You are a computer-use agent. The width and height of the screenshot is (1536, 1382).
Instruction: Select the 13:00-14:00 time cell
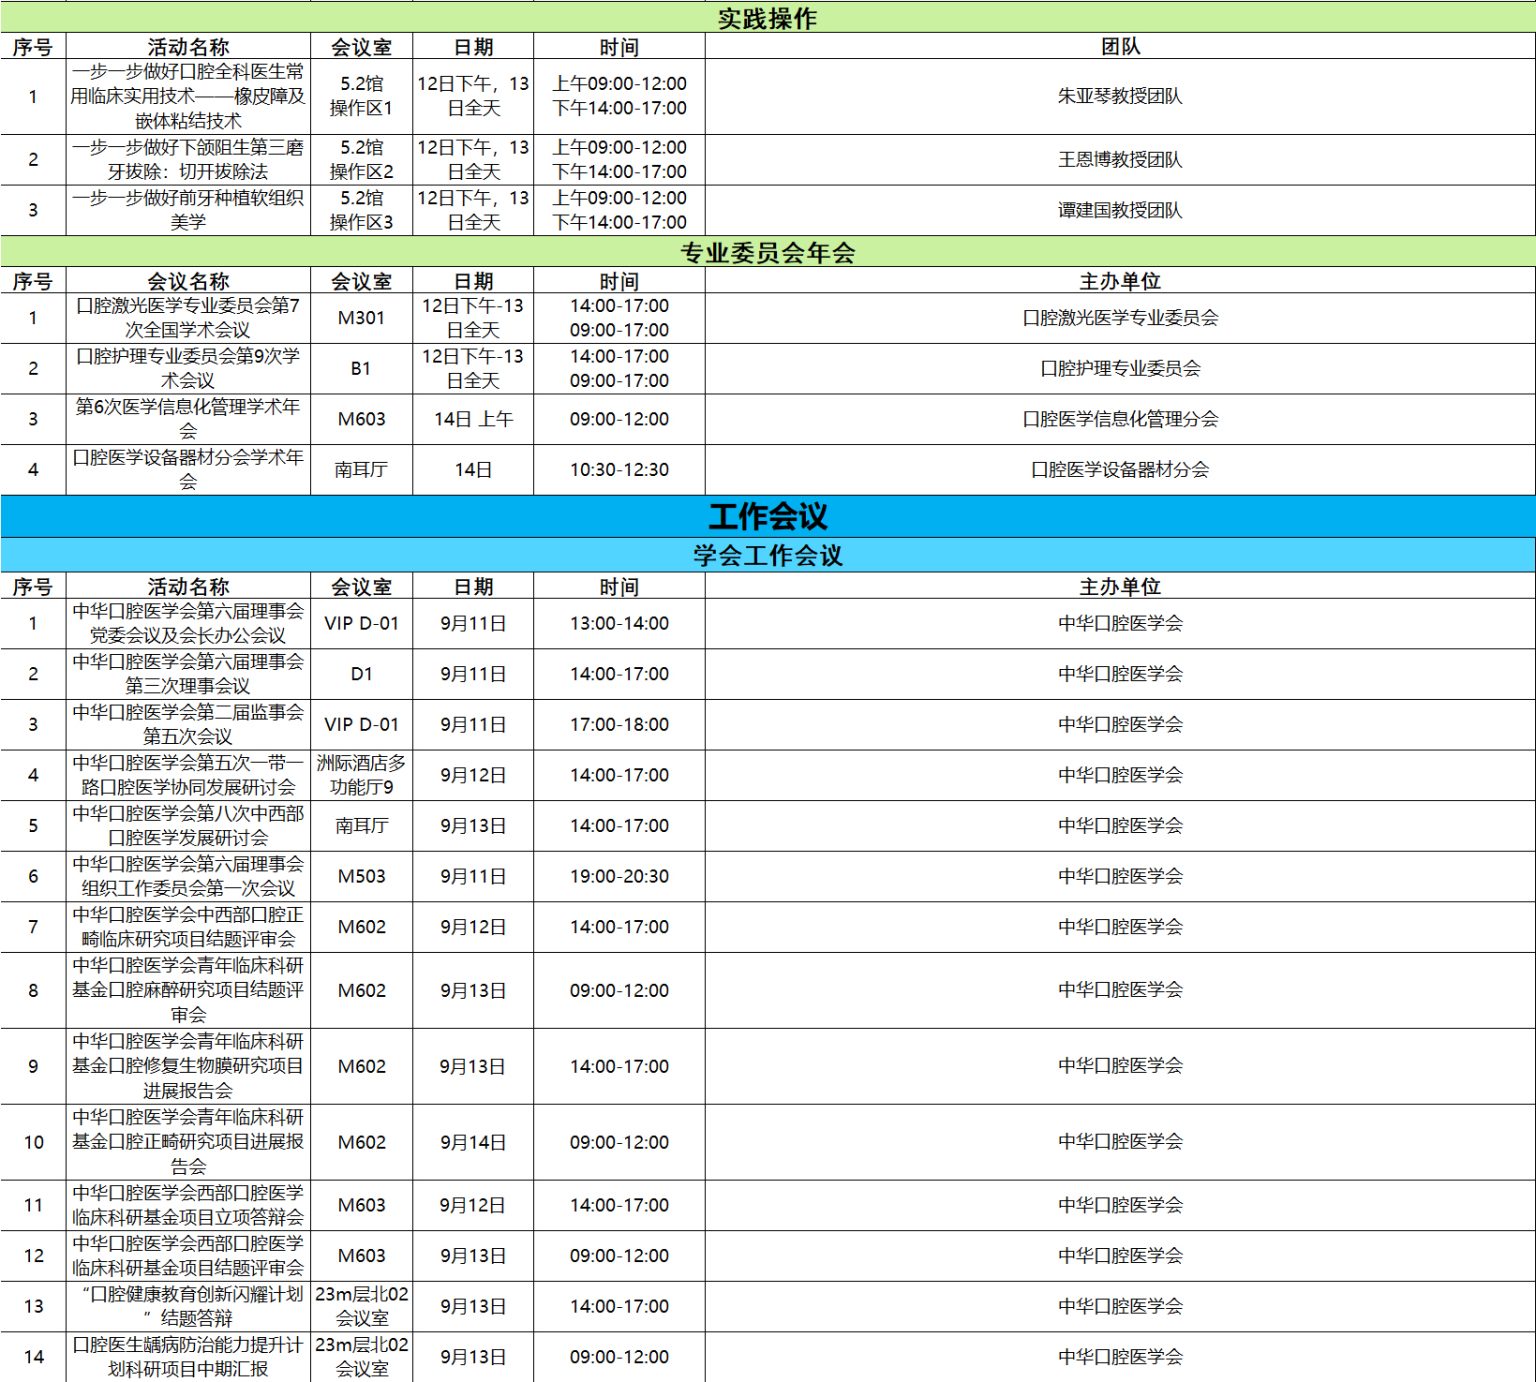coord(619,623)
